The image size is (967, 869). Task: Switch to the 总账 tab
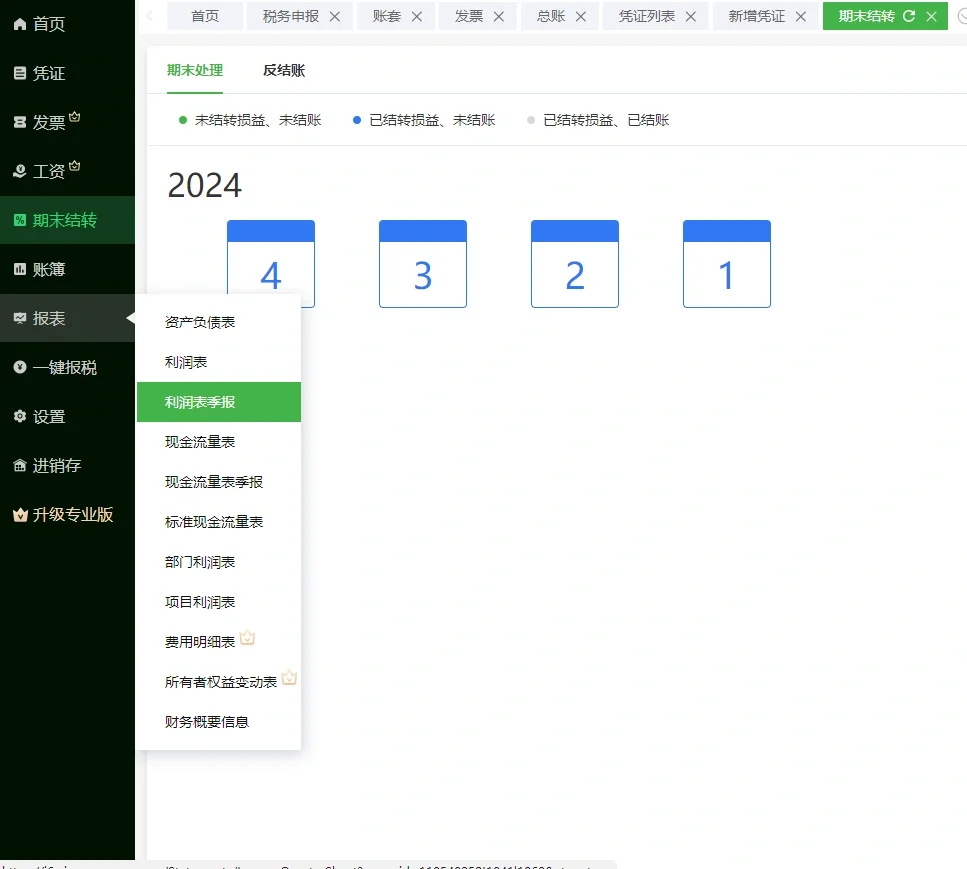551,16
